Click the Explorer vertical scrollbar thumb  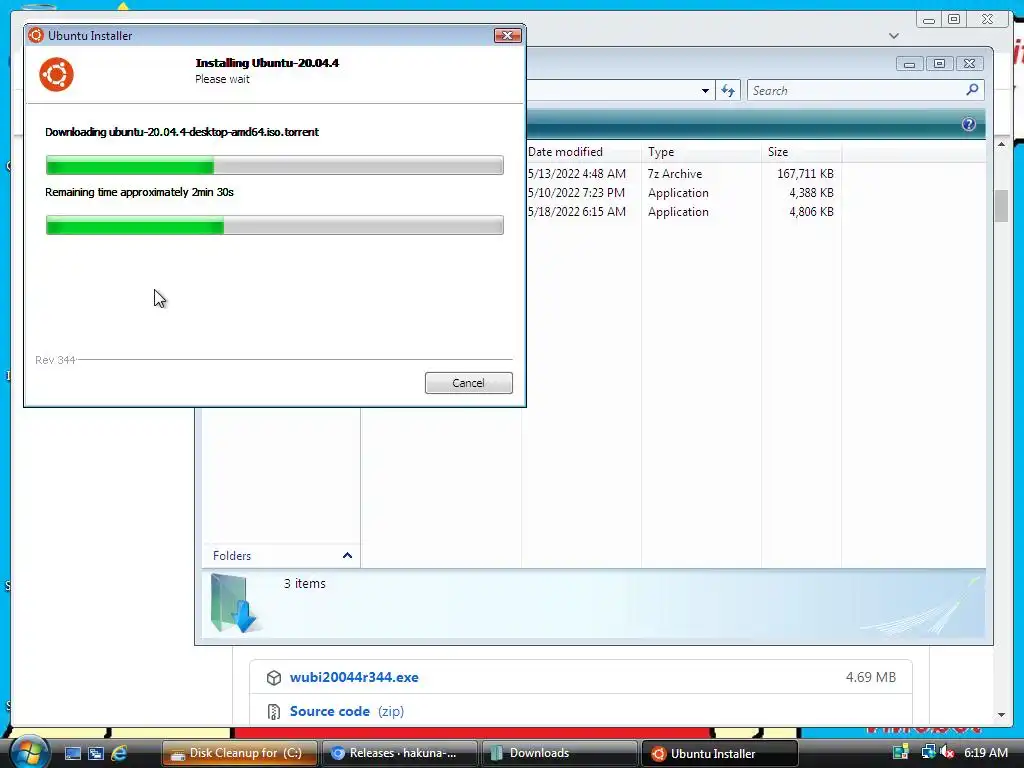[1001, 206]
